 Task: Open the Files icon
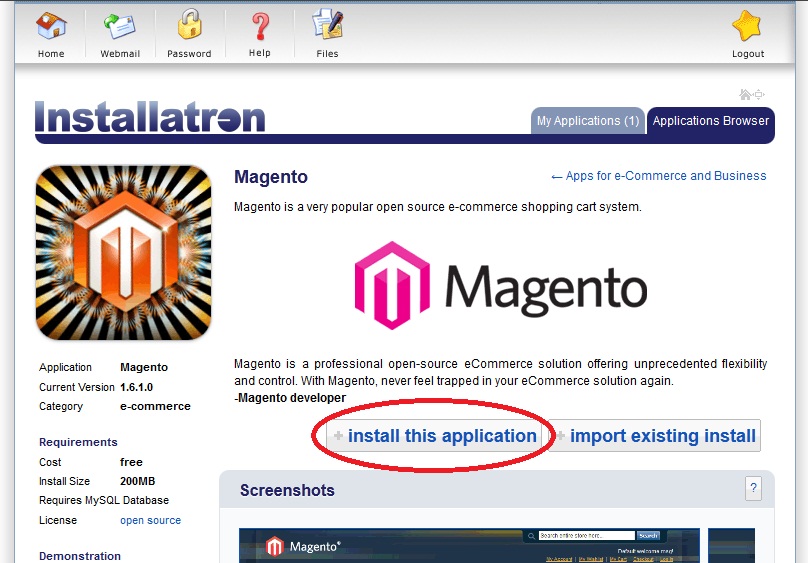327,24
